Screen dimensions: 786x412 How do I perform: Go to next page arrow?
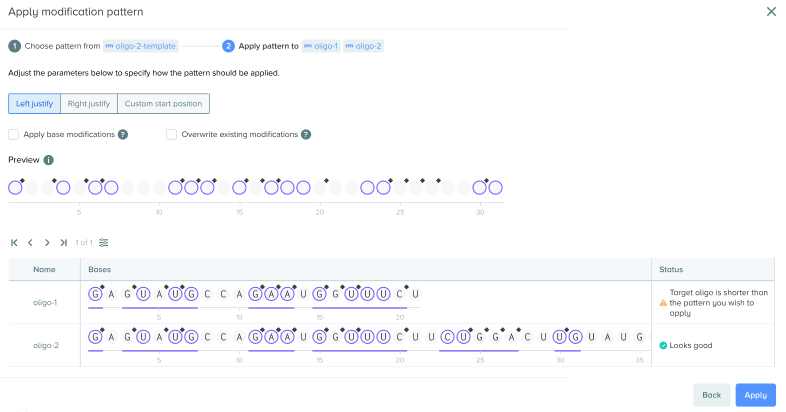pos(47,243)
